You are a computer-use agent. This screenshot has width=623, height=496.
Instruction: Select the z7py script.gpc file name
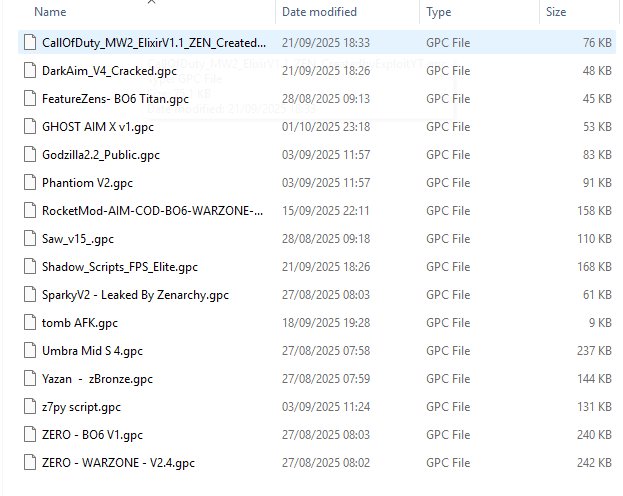click(x=81, y=407)
